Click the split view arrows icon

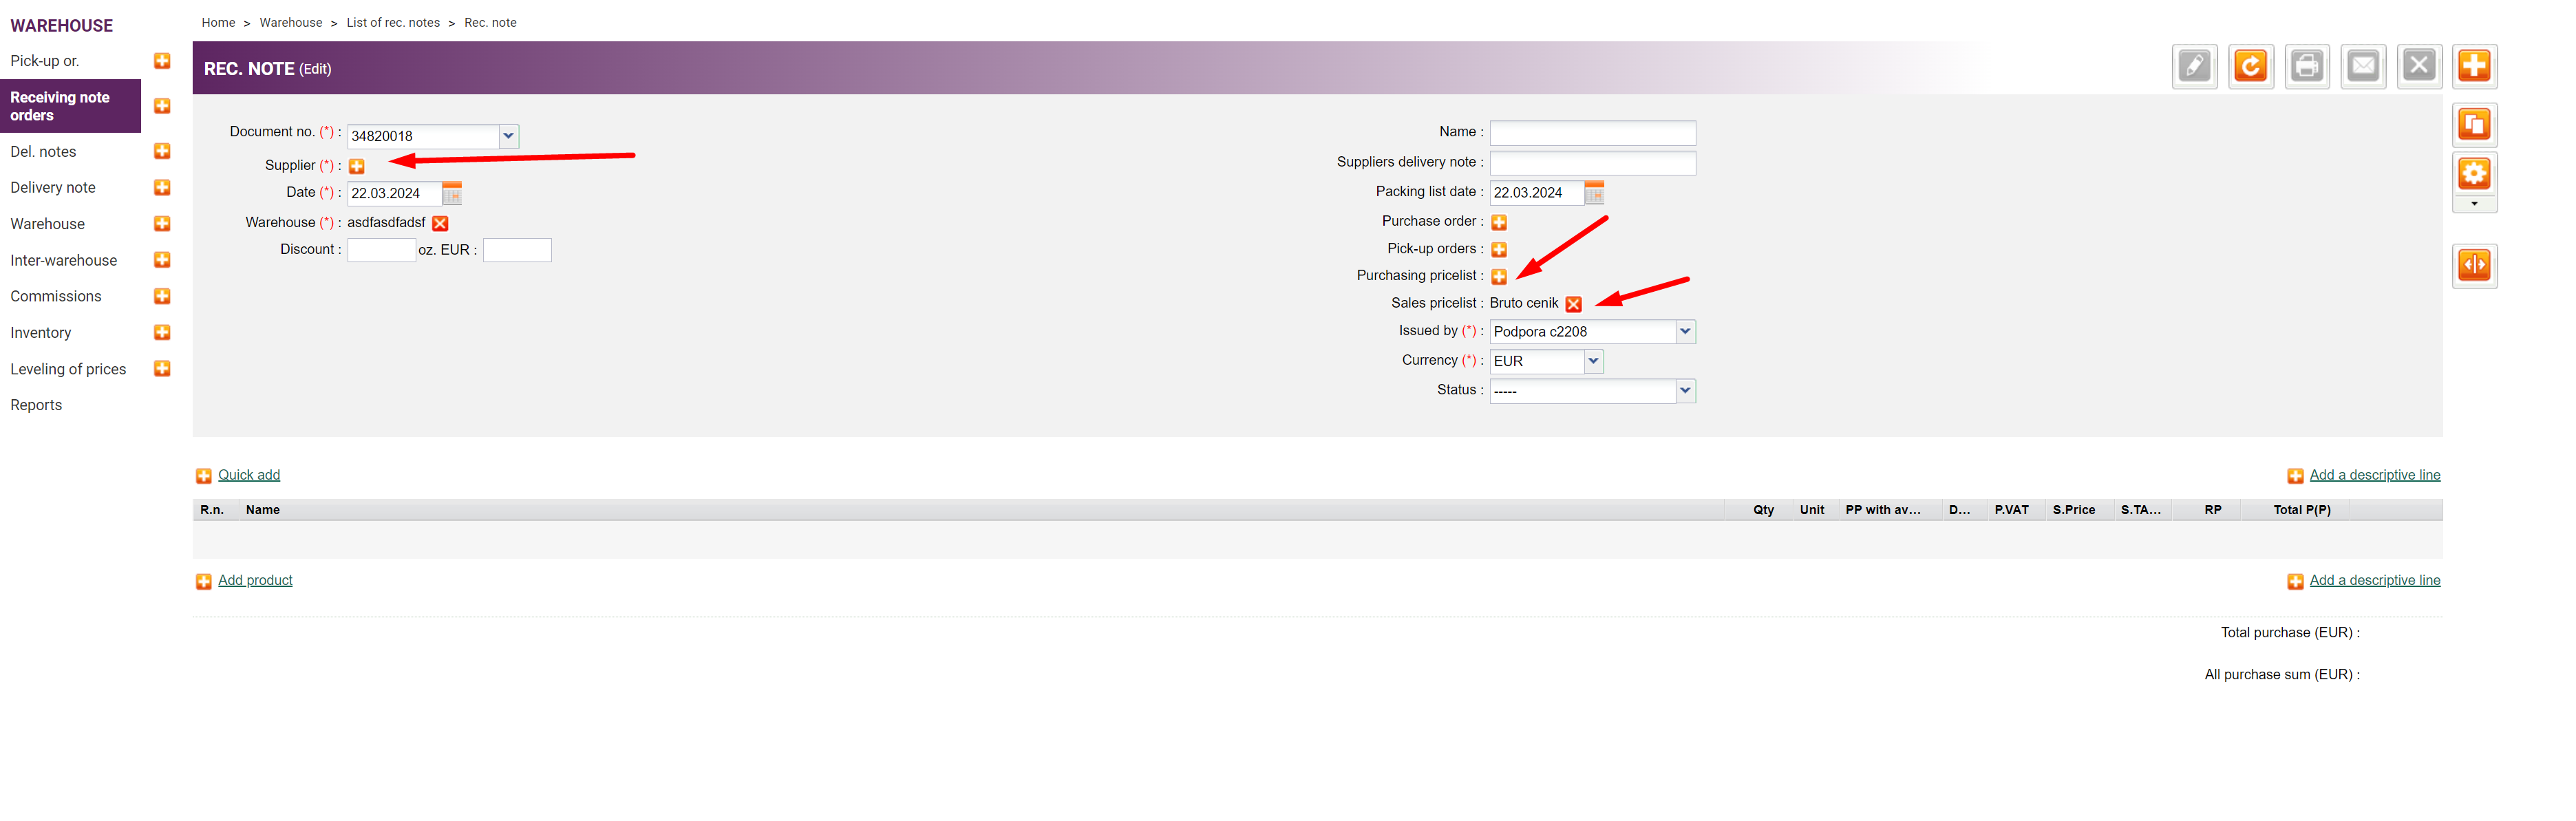click(2474, 266)
